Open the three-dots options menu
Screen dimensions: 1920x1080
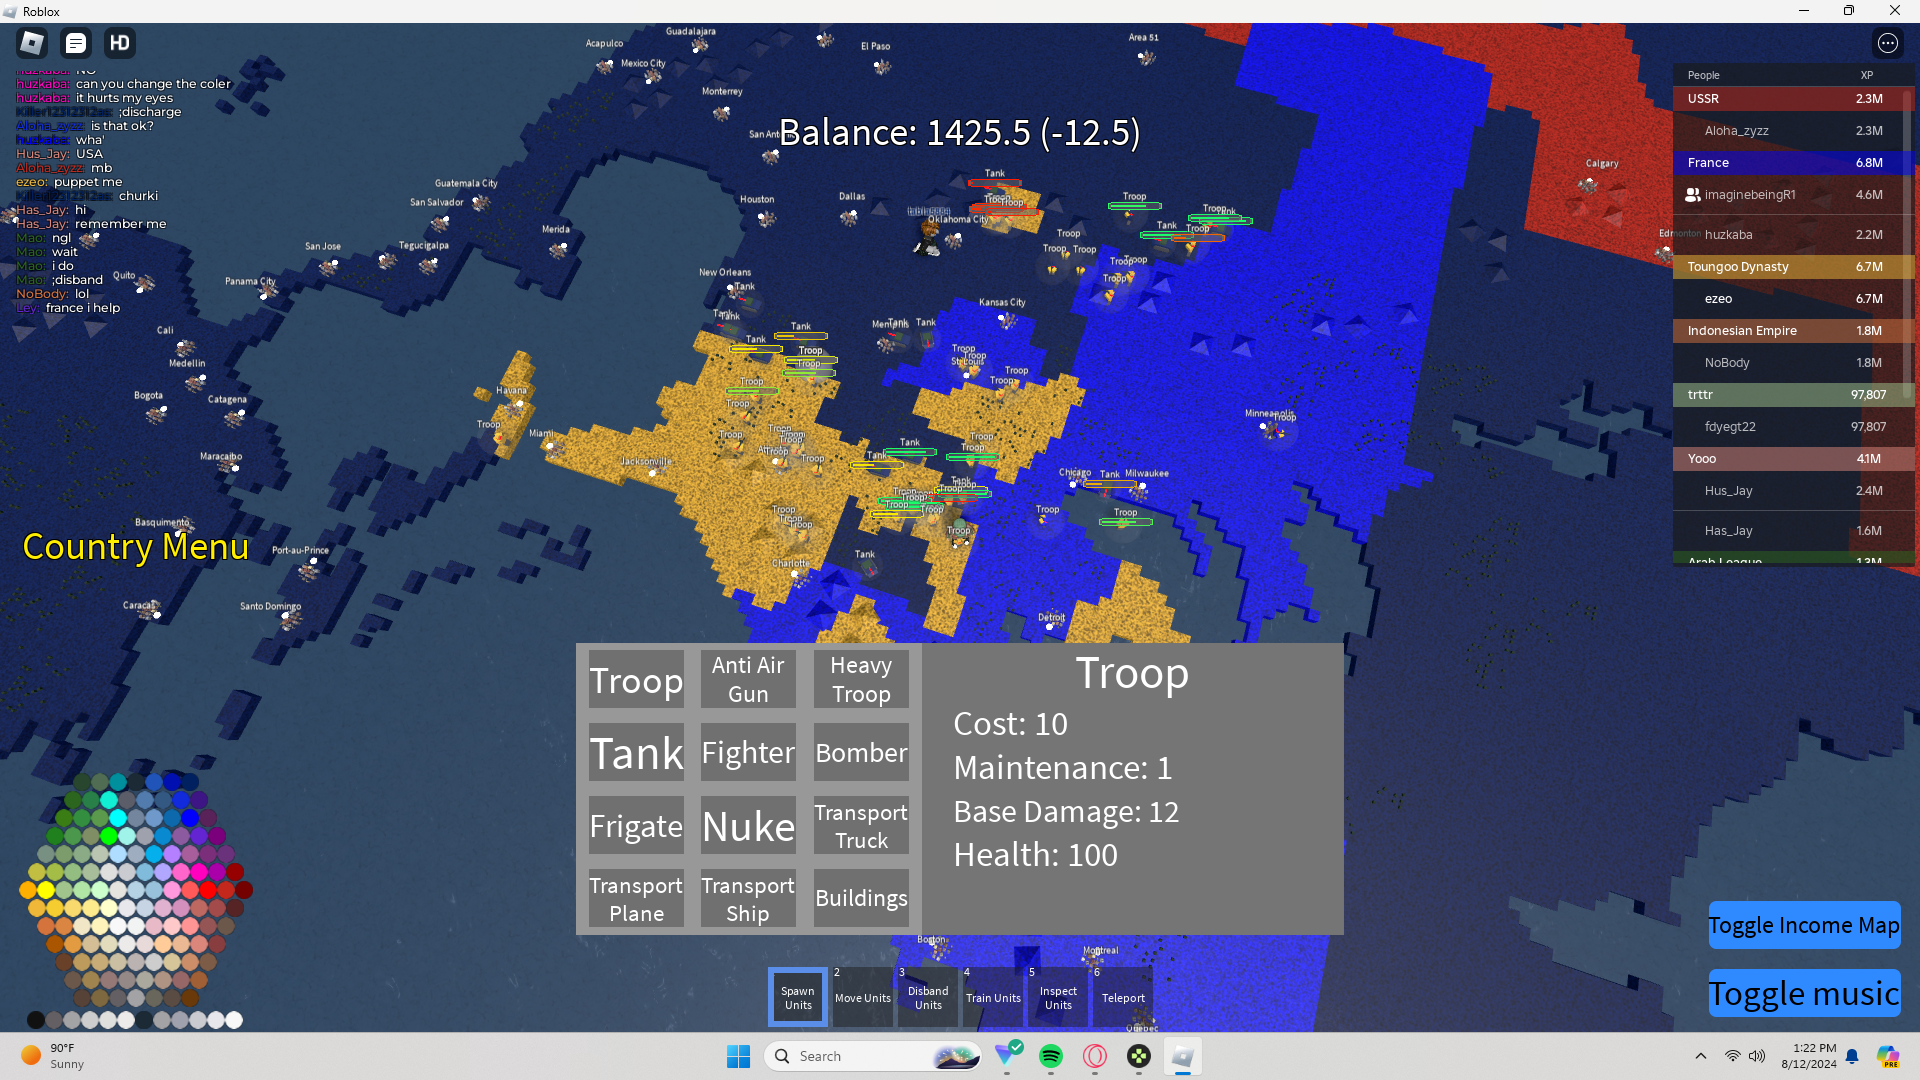click(x=1887, y=43)
